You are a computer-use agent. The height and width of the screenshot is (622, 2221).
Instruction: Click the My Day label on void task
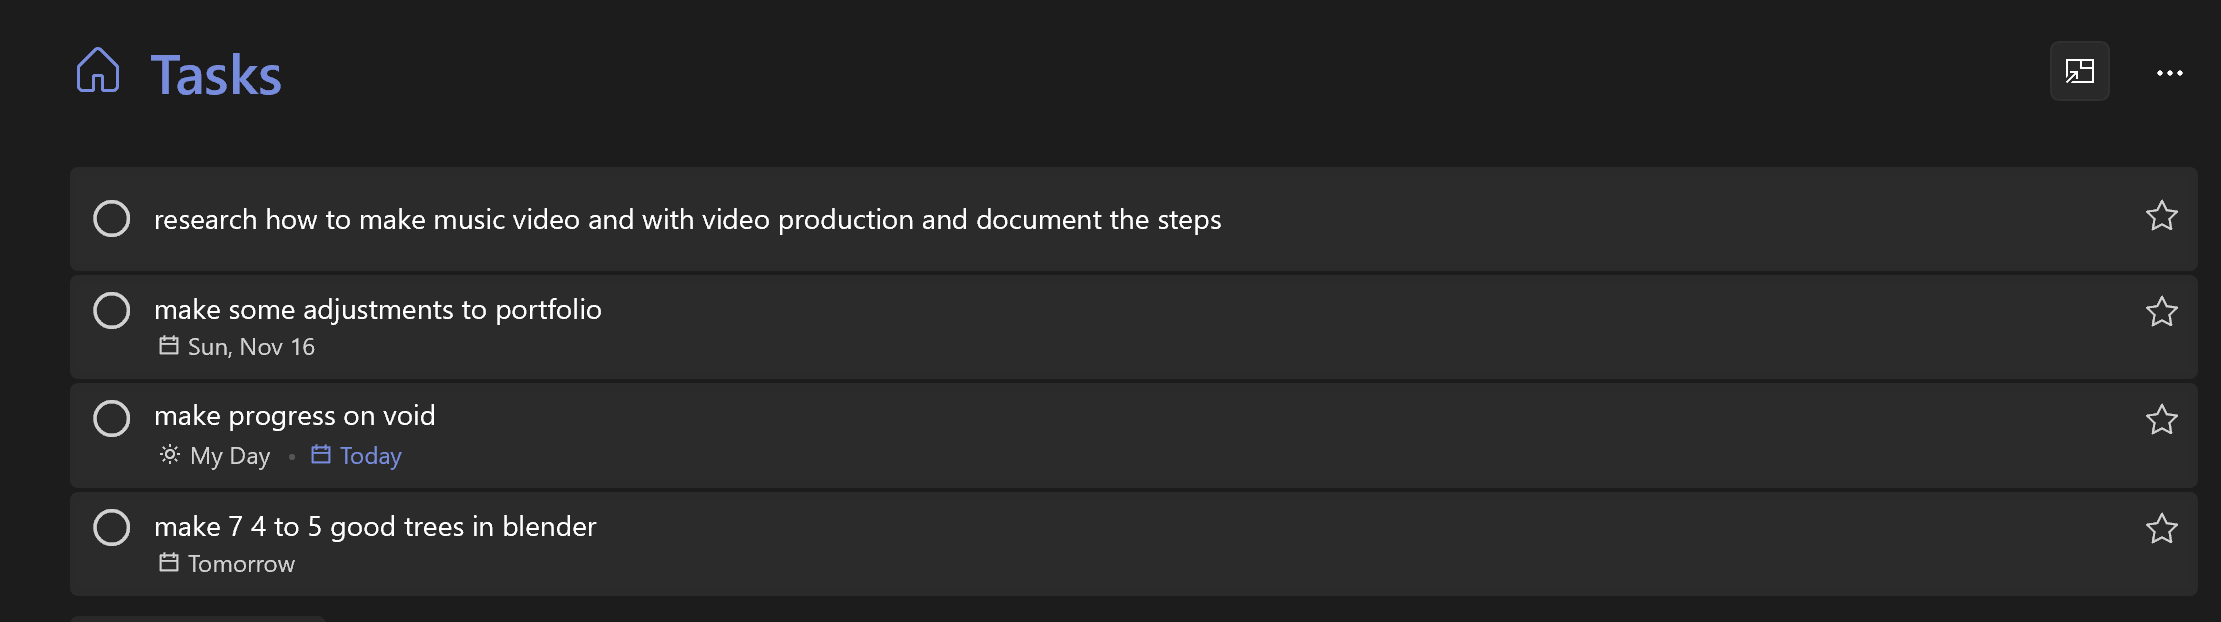click(229, 455)
